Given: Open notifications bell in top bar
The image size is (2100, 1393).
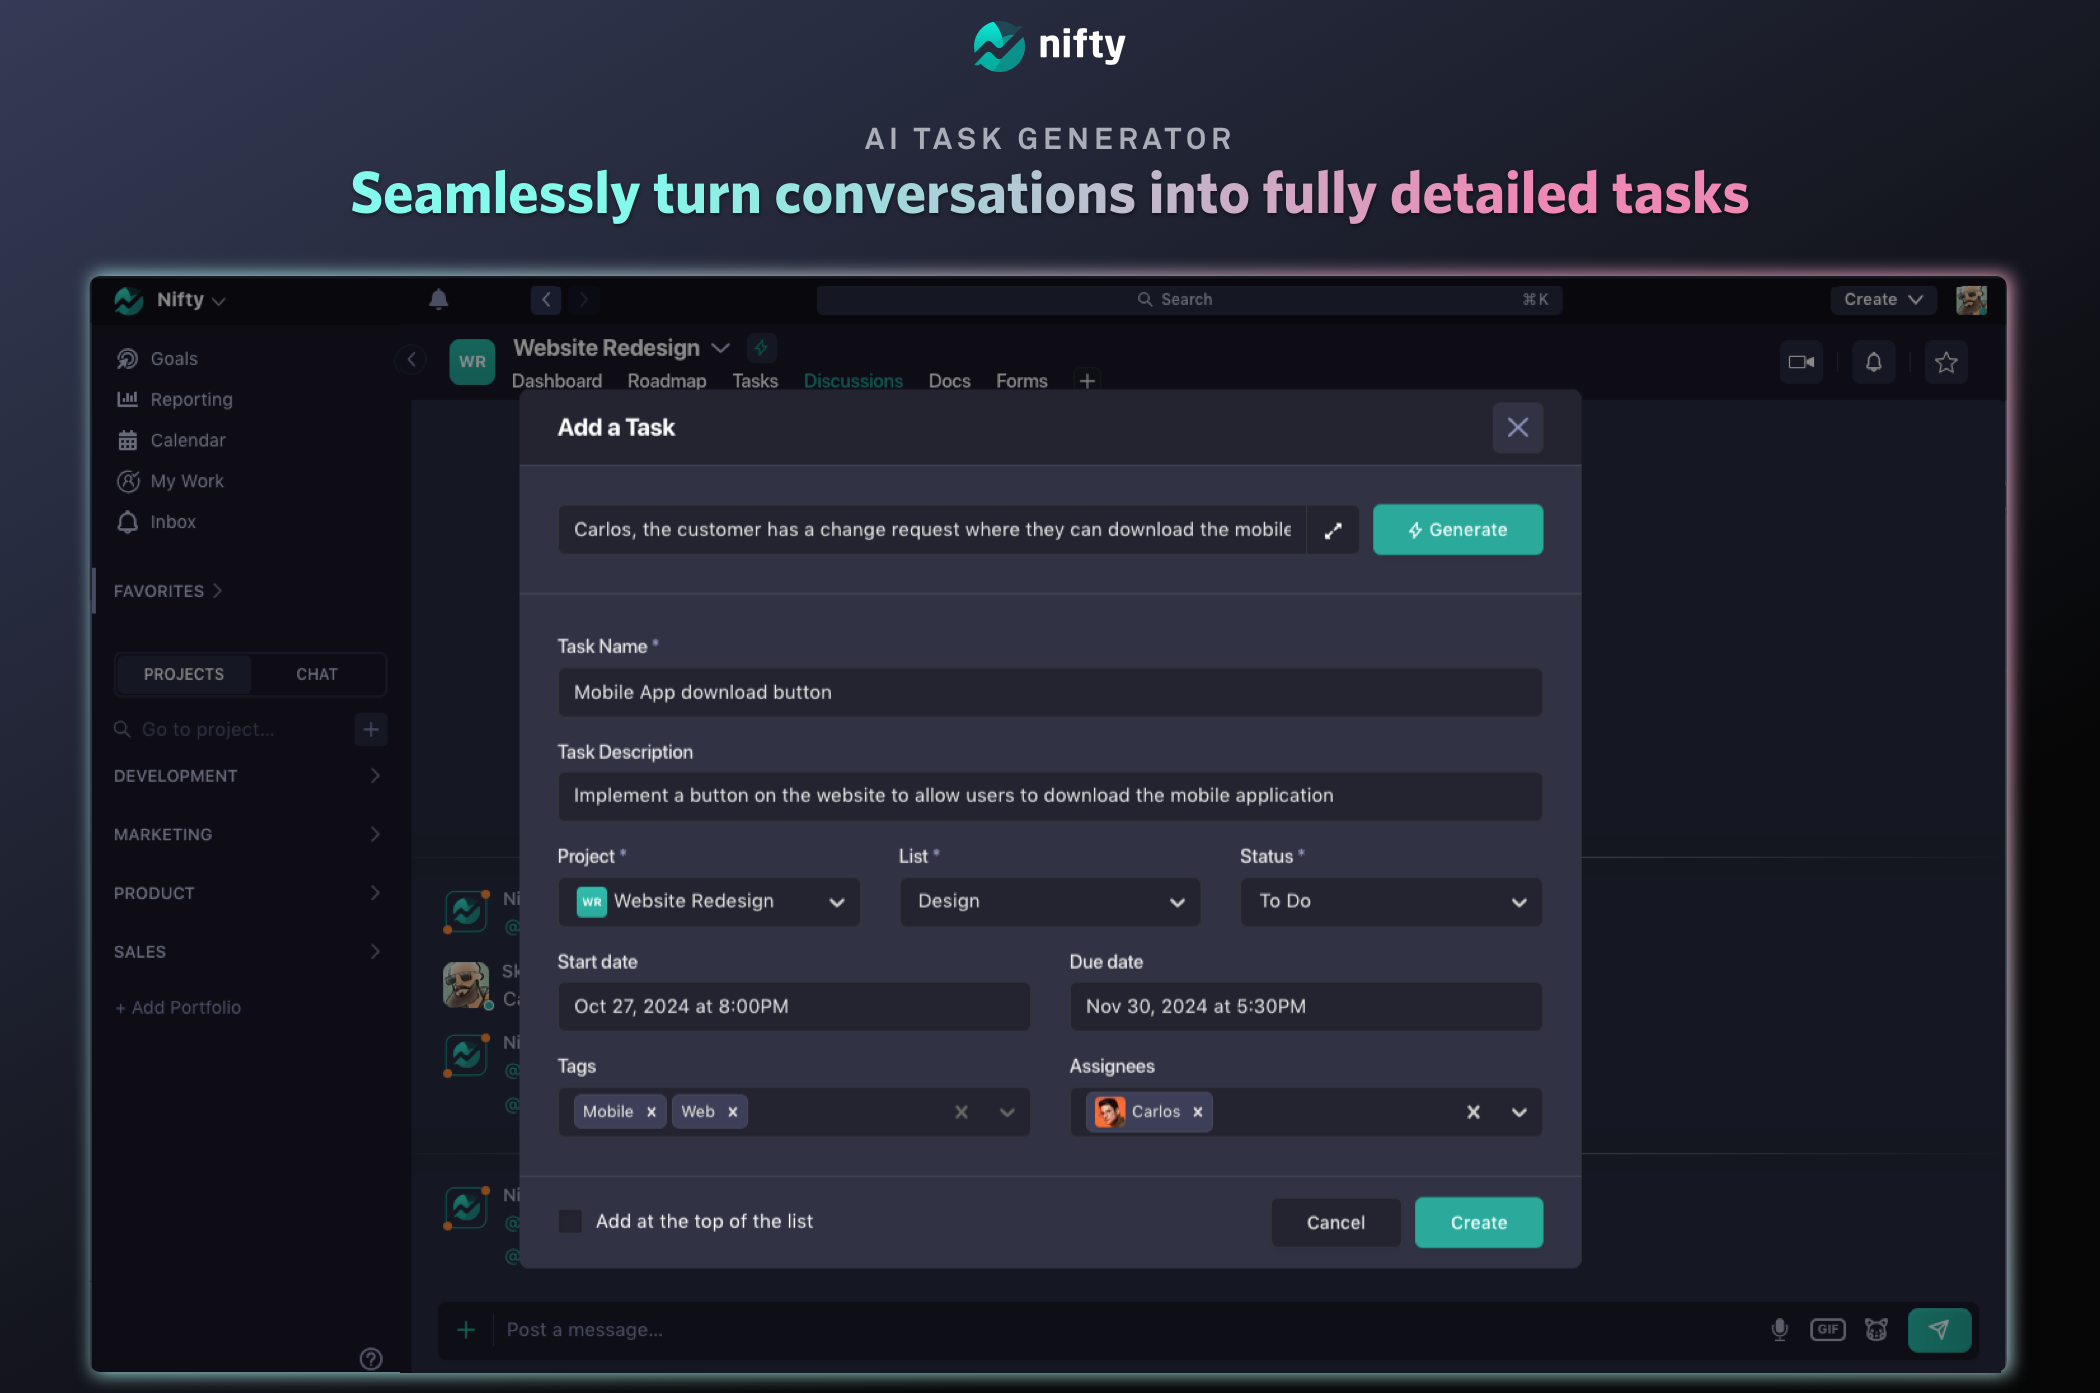Looking at the screenshot, I should coord(438,299).
